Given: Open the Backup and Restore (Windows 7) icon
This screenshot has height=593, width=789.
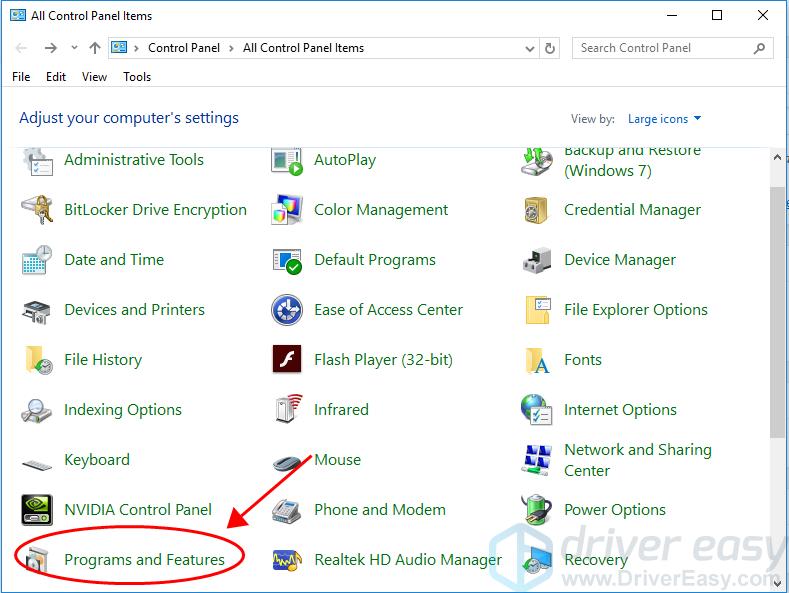Looking at the screenshot, I should click(537, 162).
